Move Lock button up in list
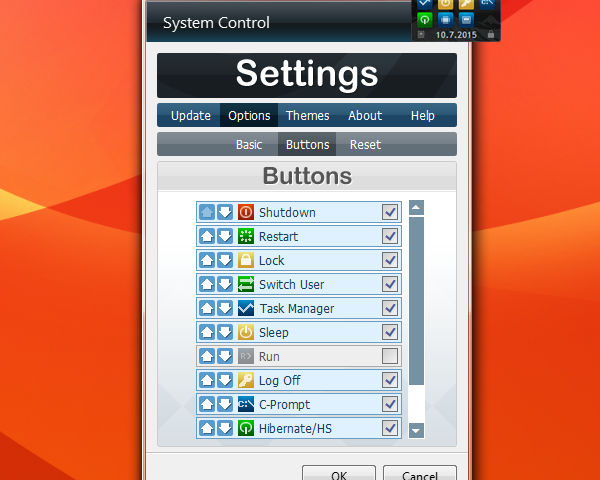 tap(207, 260)
